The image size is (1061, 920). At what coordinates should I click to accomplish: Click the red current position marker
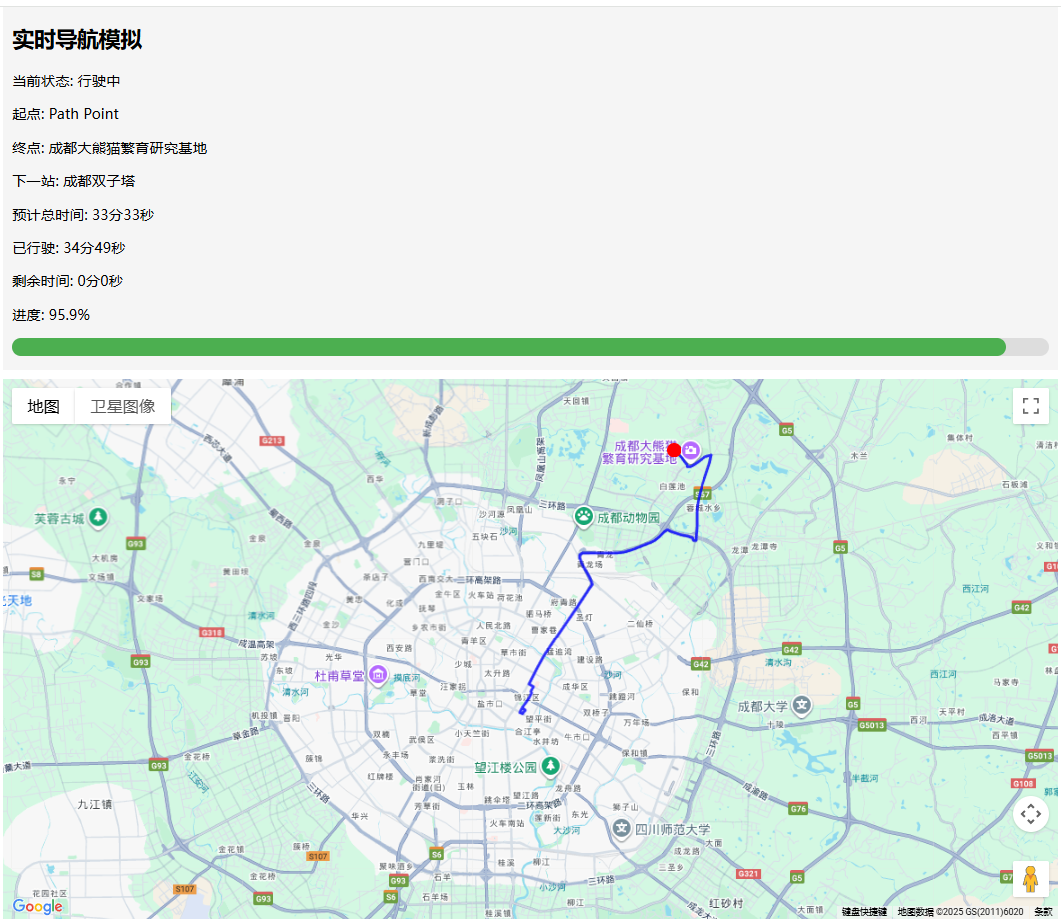[674, 451]
